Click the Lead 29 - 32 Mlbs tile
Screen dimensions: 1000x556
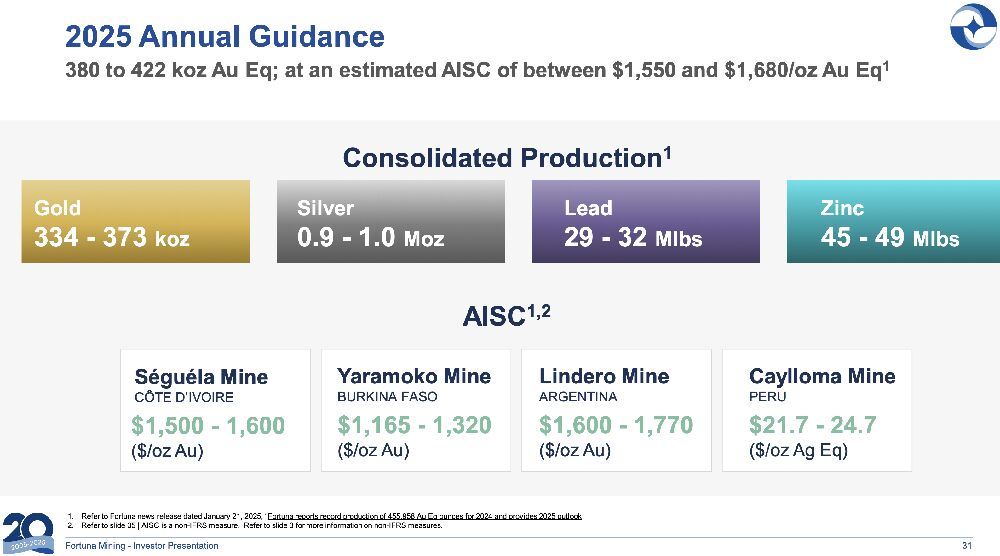tap(645, 222)
